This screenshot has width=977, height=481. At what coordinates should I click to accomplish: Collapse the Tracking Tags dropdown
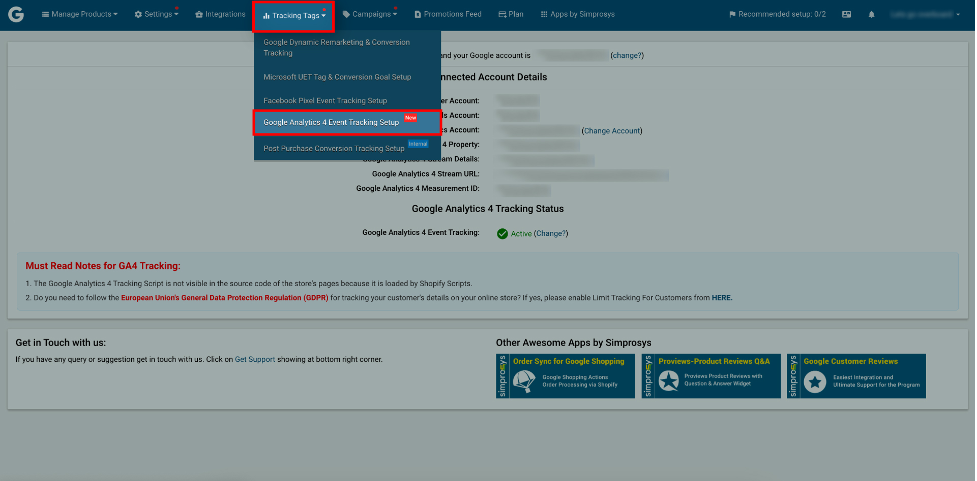click(x=293, y=16)
